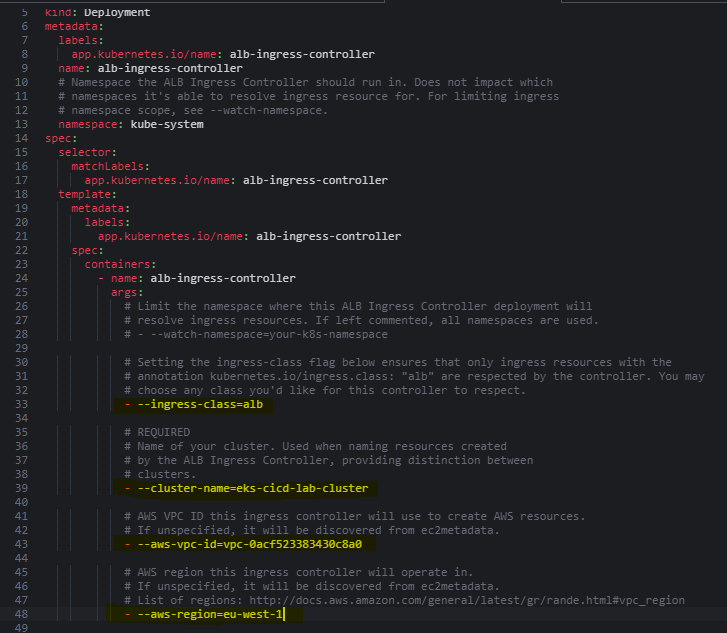Click '- name: alb-ingress-controller' on line 24
Viewport: 727px width, 633px height.
197,278
